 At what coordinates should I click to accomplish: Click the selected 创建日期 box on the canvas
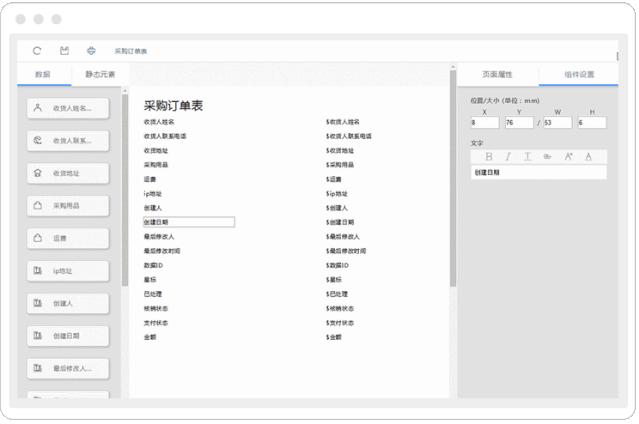coord(189,222)
